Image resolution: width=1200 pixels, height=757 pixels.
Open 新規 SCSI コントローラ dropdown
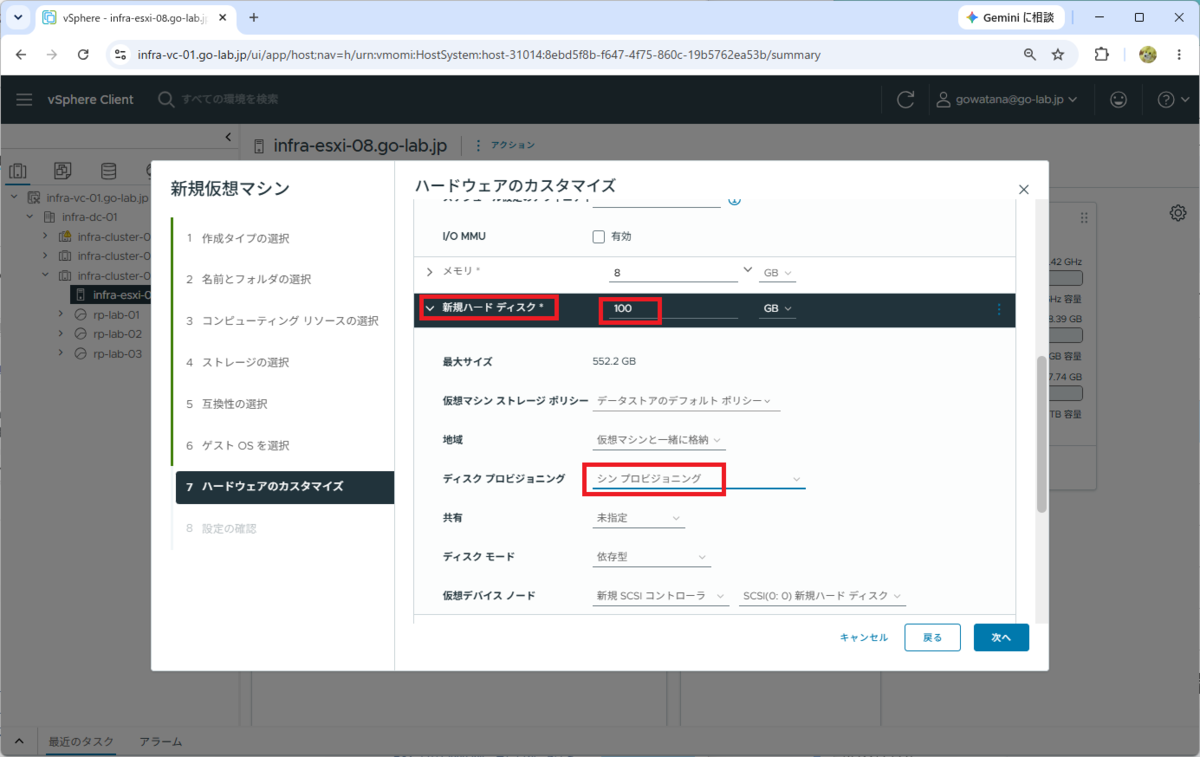click(660, 595)
